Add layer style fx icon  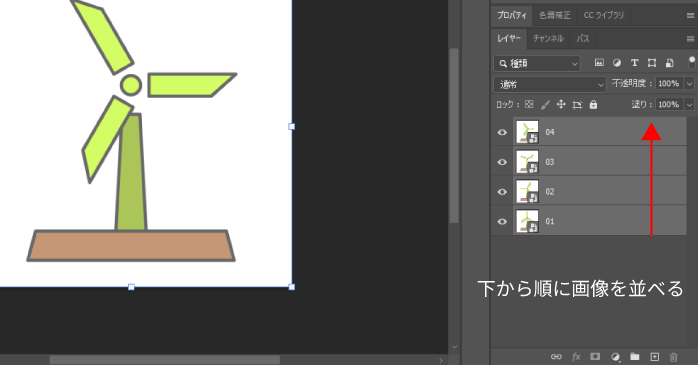click(576, 357)
